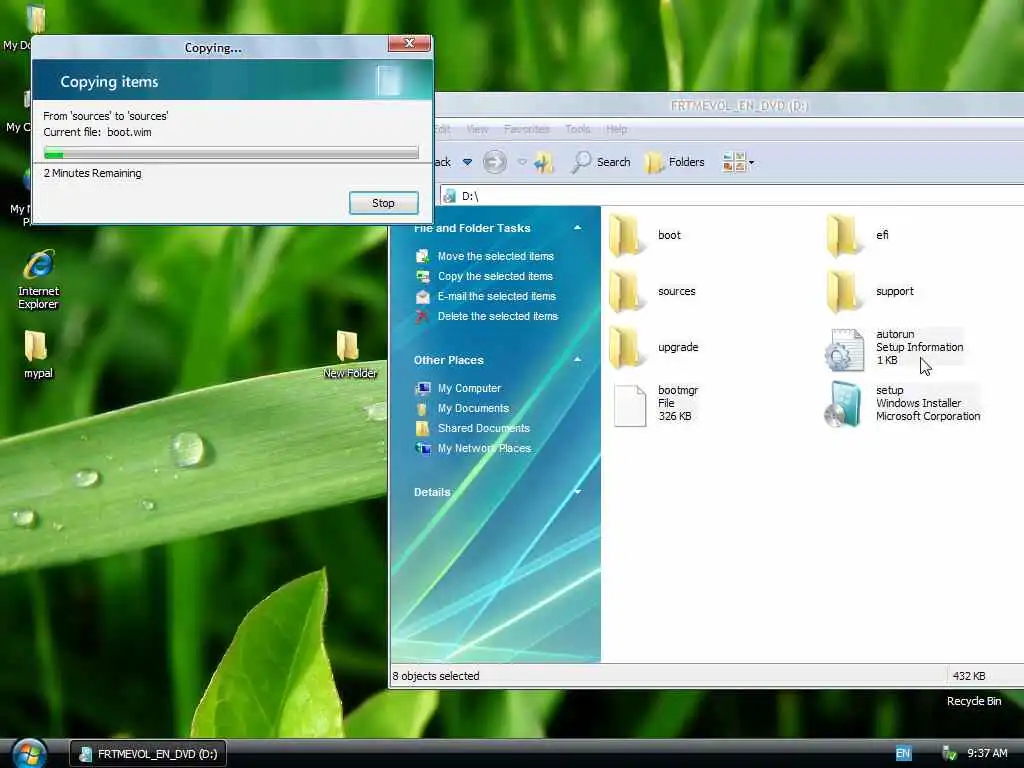Click the EN language indicator
This screenshot has width=1024, height=768.
coord(903,754)
